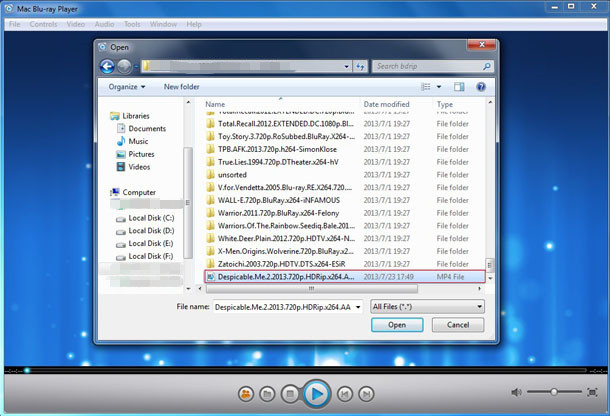Click the Open button in dialog

pyautogui.click(x=397, y=325)
